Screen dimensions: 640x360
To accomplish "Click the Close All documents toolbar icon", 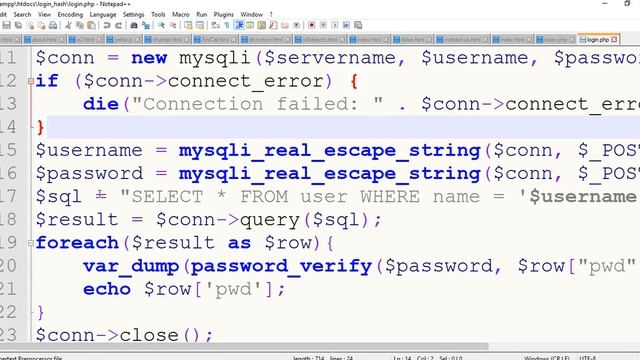I will click(41, 25).
